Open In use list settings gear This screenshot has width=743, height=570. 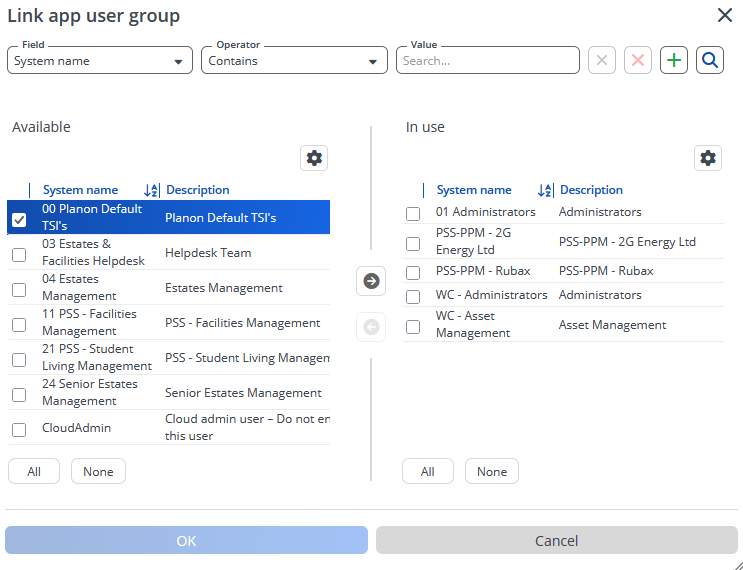[x=707, y=158]
